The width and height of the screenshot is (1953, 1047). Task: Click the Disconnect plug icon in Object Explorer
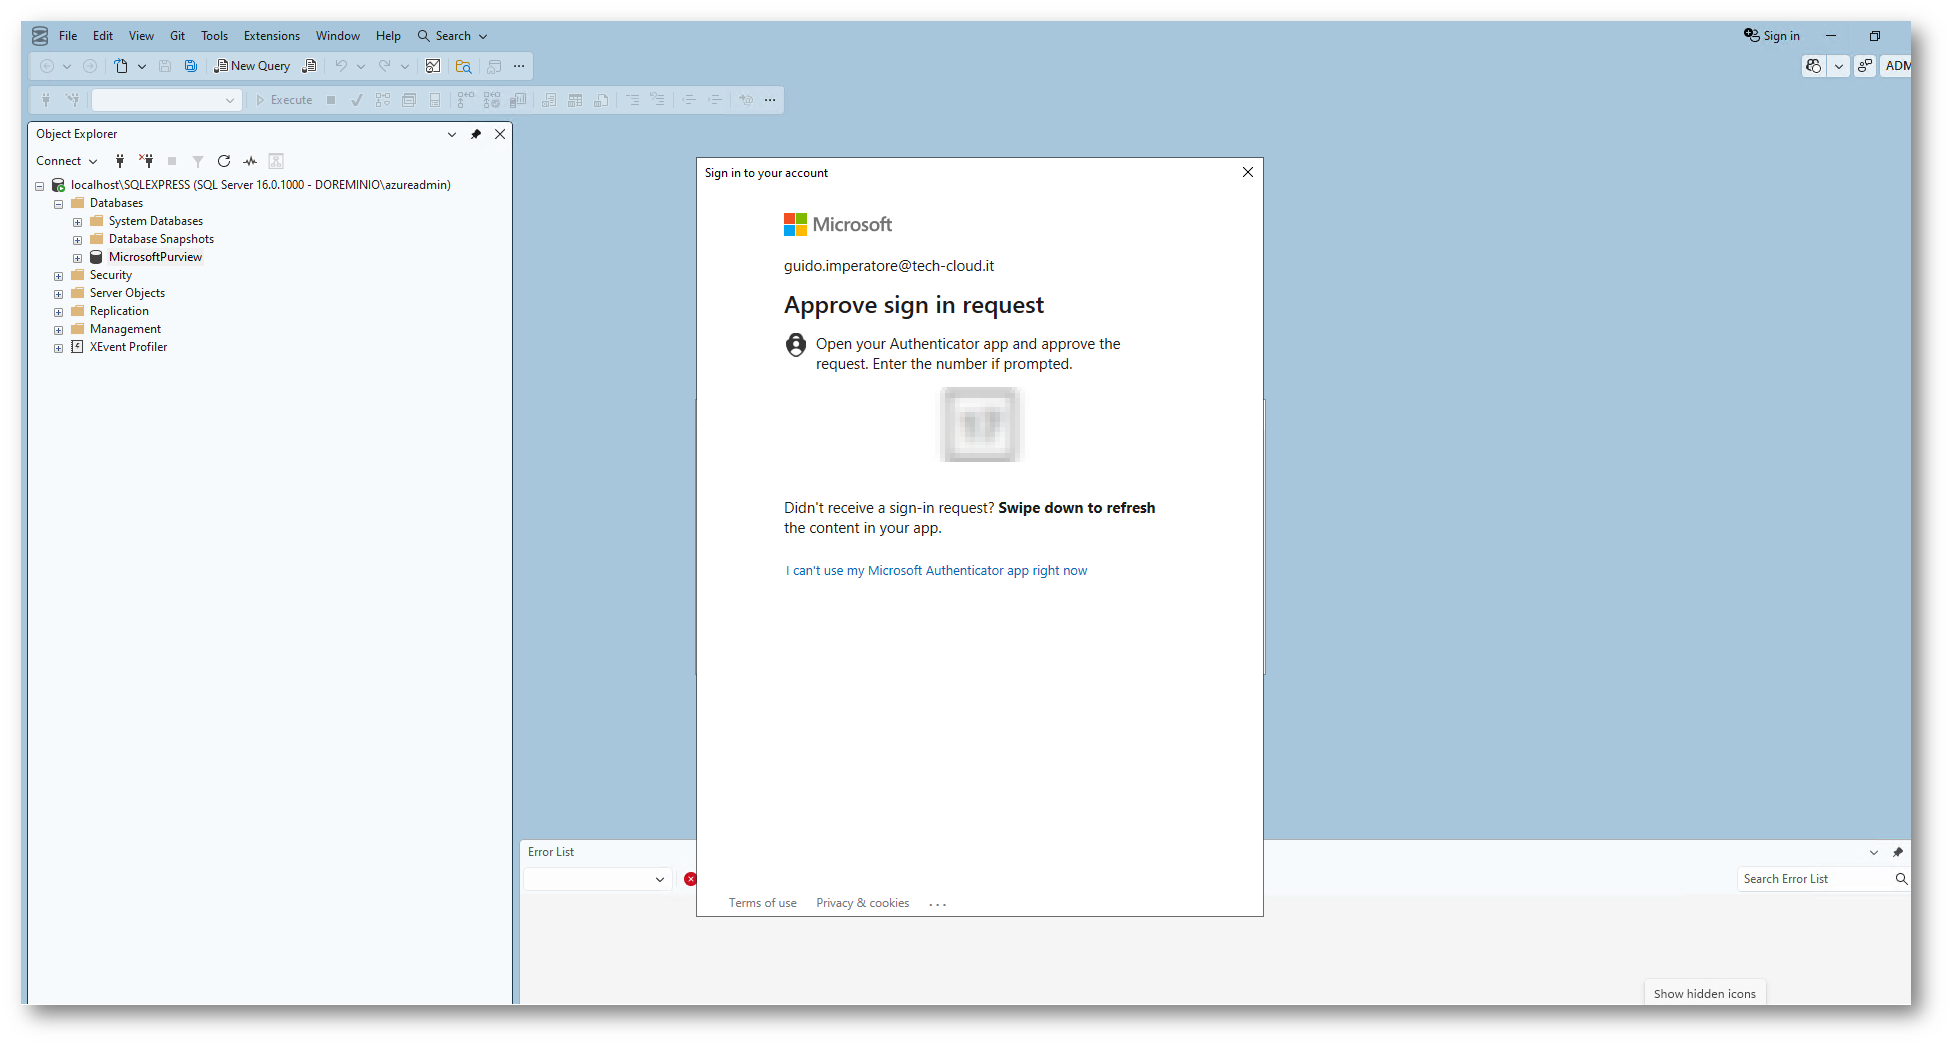click(x=146, y=161)
